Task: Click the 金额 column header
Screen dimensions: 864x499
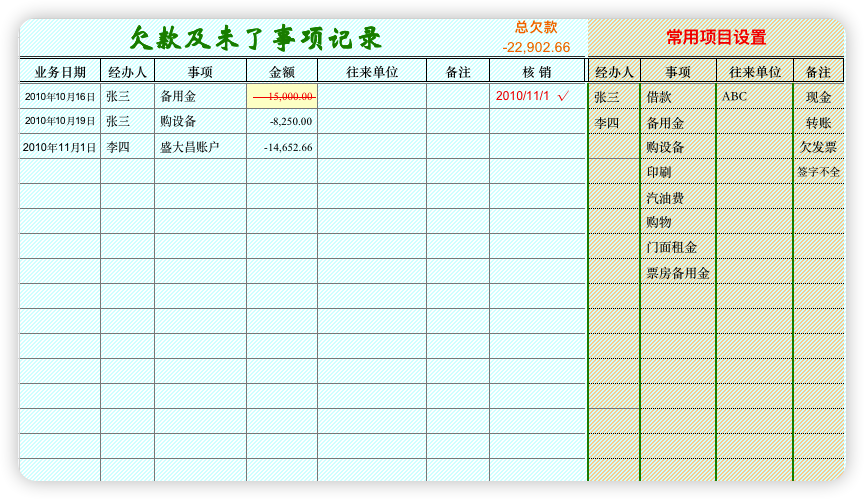Action: tap(282, 72)
